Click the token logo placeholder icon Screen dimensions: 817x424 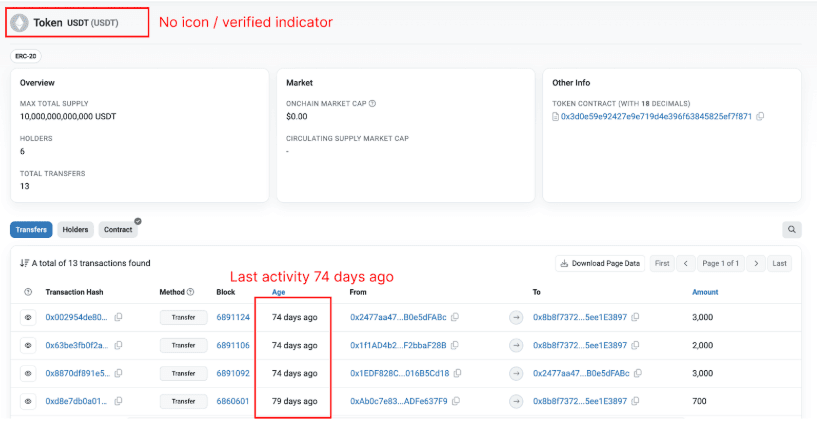tap(19, 22)
